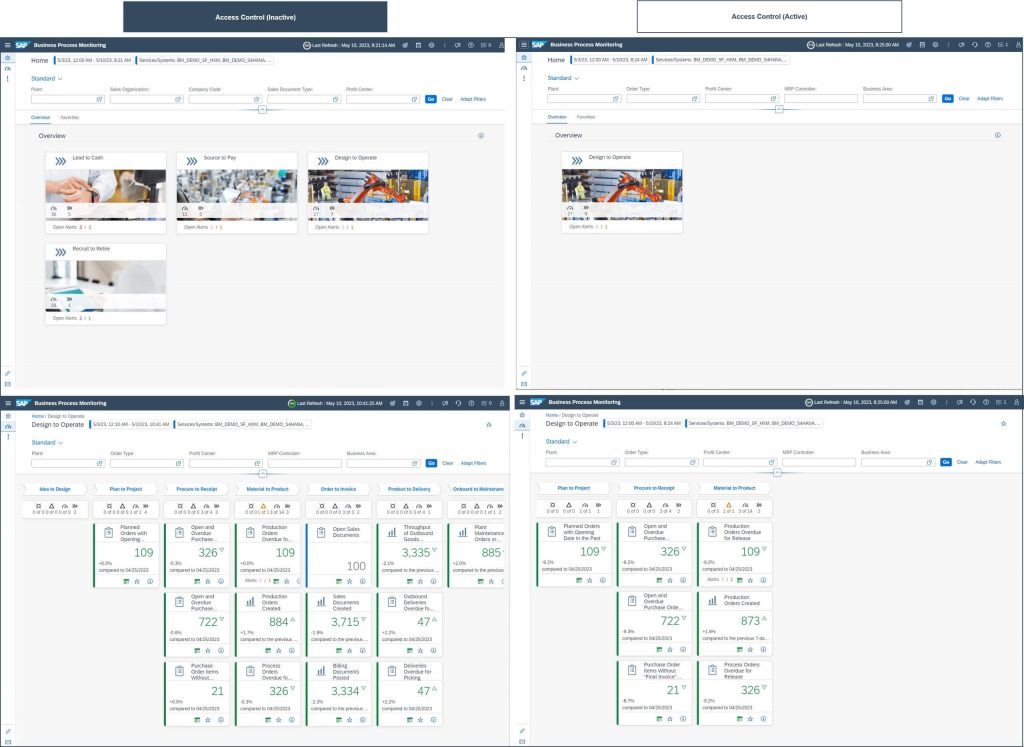Click the orange warning triangle under Material to Product in the inactive screen
Image resolution: width=1024 pixels, height=747 pixels.
(x=263, y=506)
